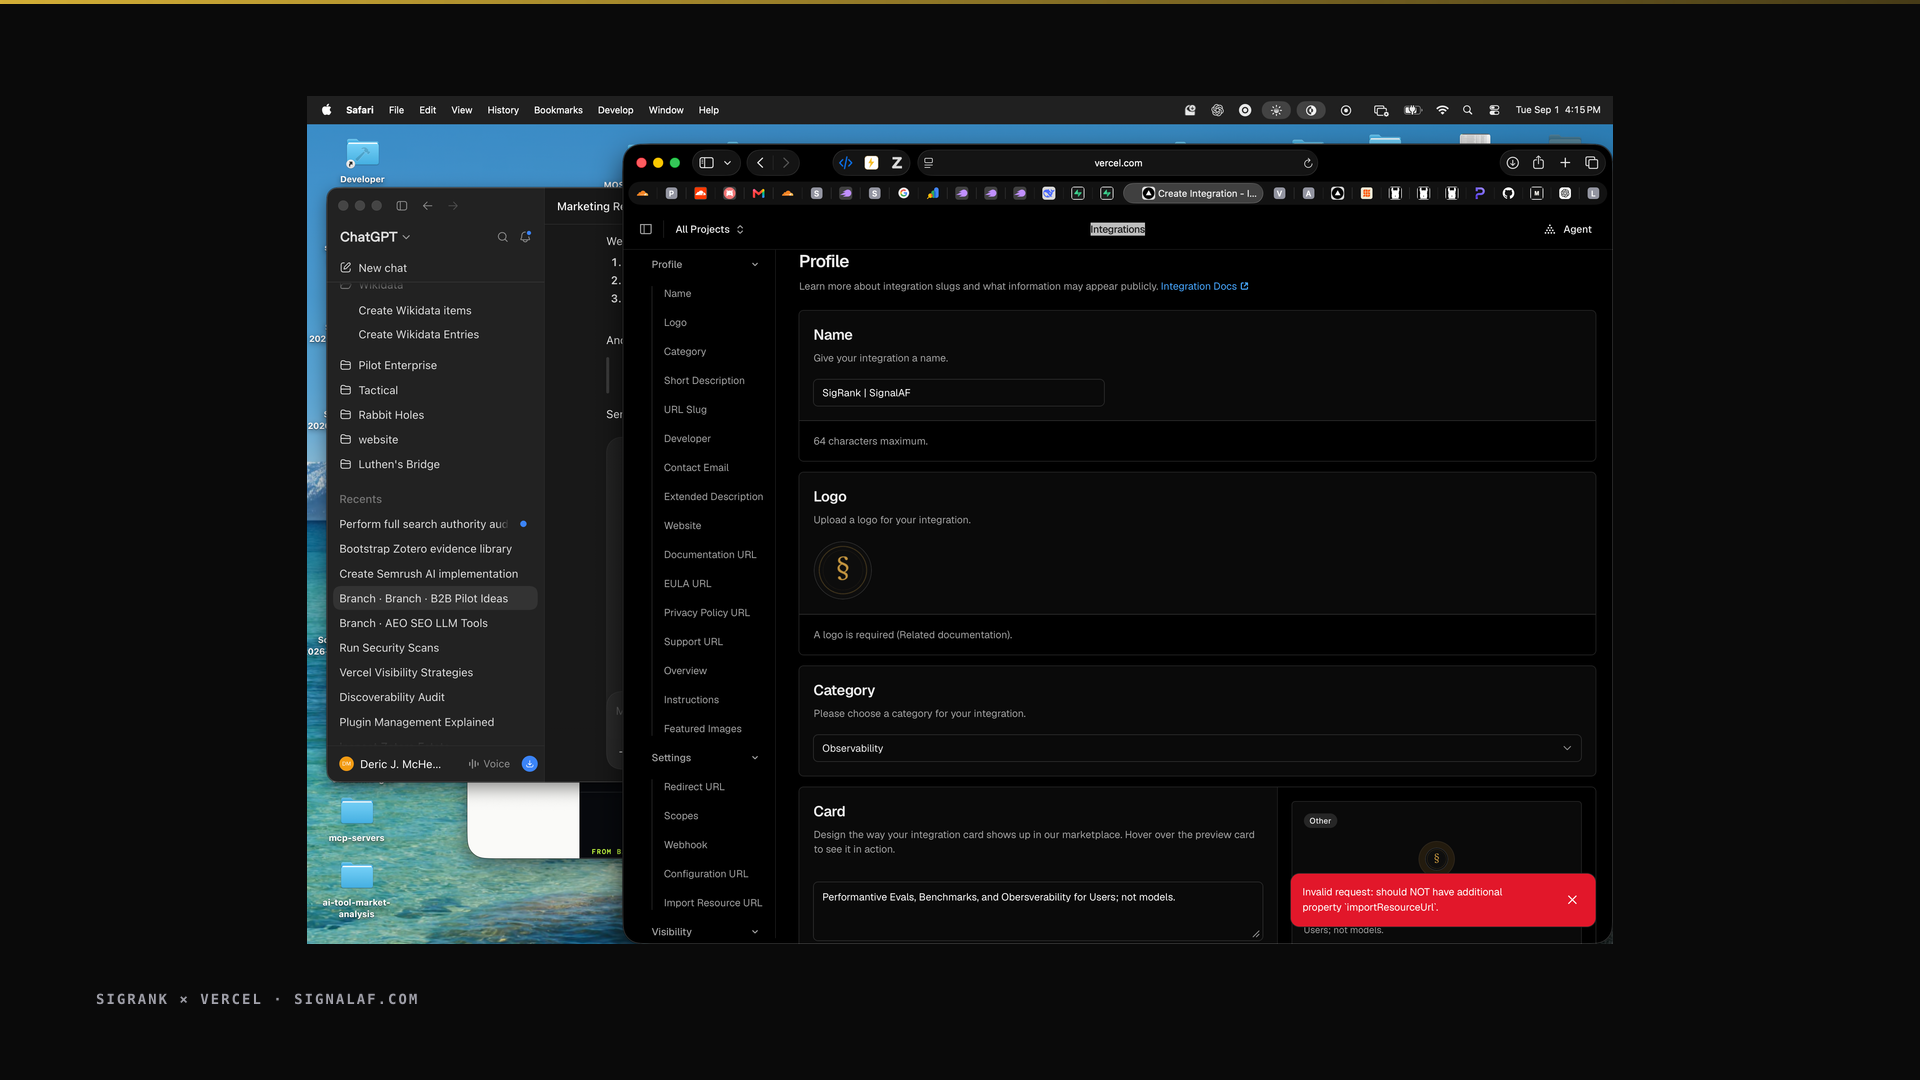Viewport: 1920px width, 1080px height.
Task: Toggle the ChatGPT window sidebar
Action: [x=401, y=206]
